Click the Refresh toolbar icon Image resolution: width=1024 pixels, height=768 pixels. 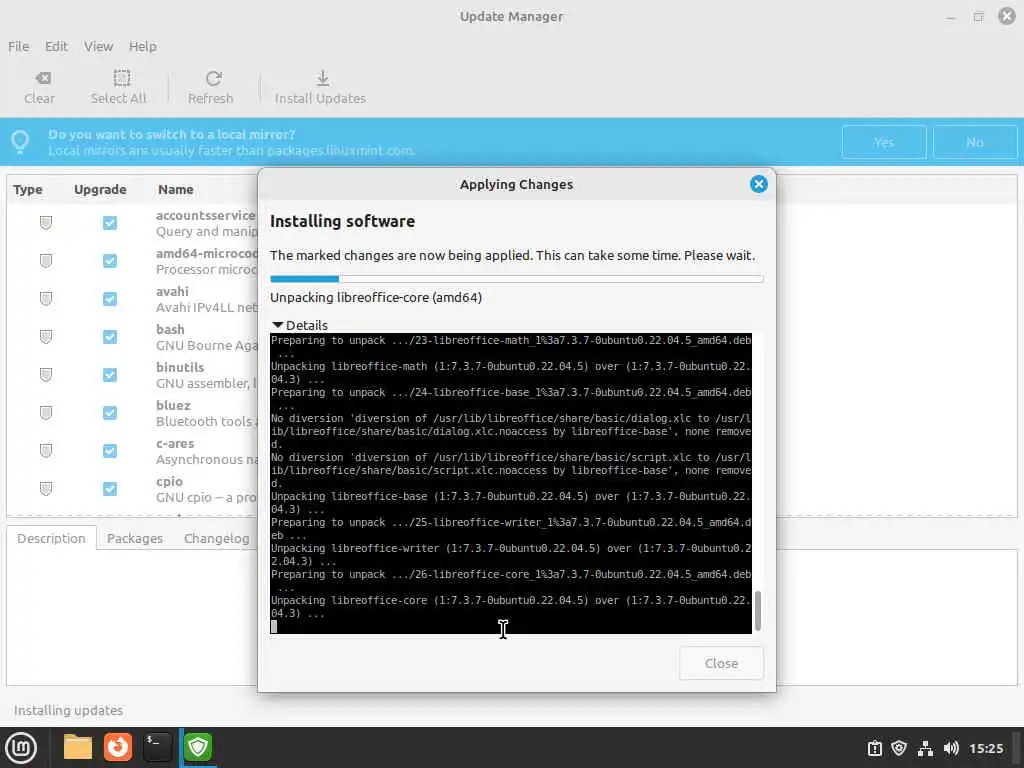coord(214,78)
